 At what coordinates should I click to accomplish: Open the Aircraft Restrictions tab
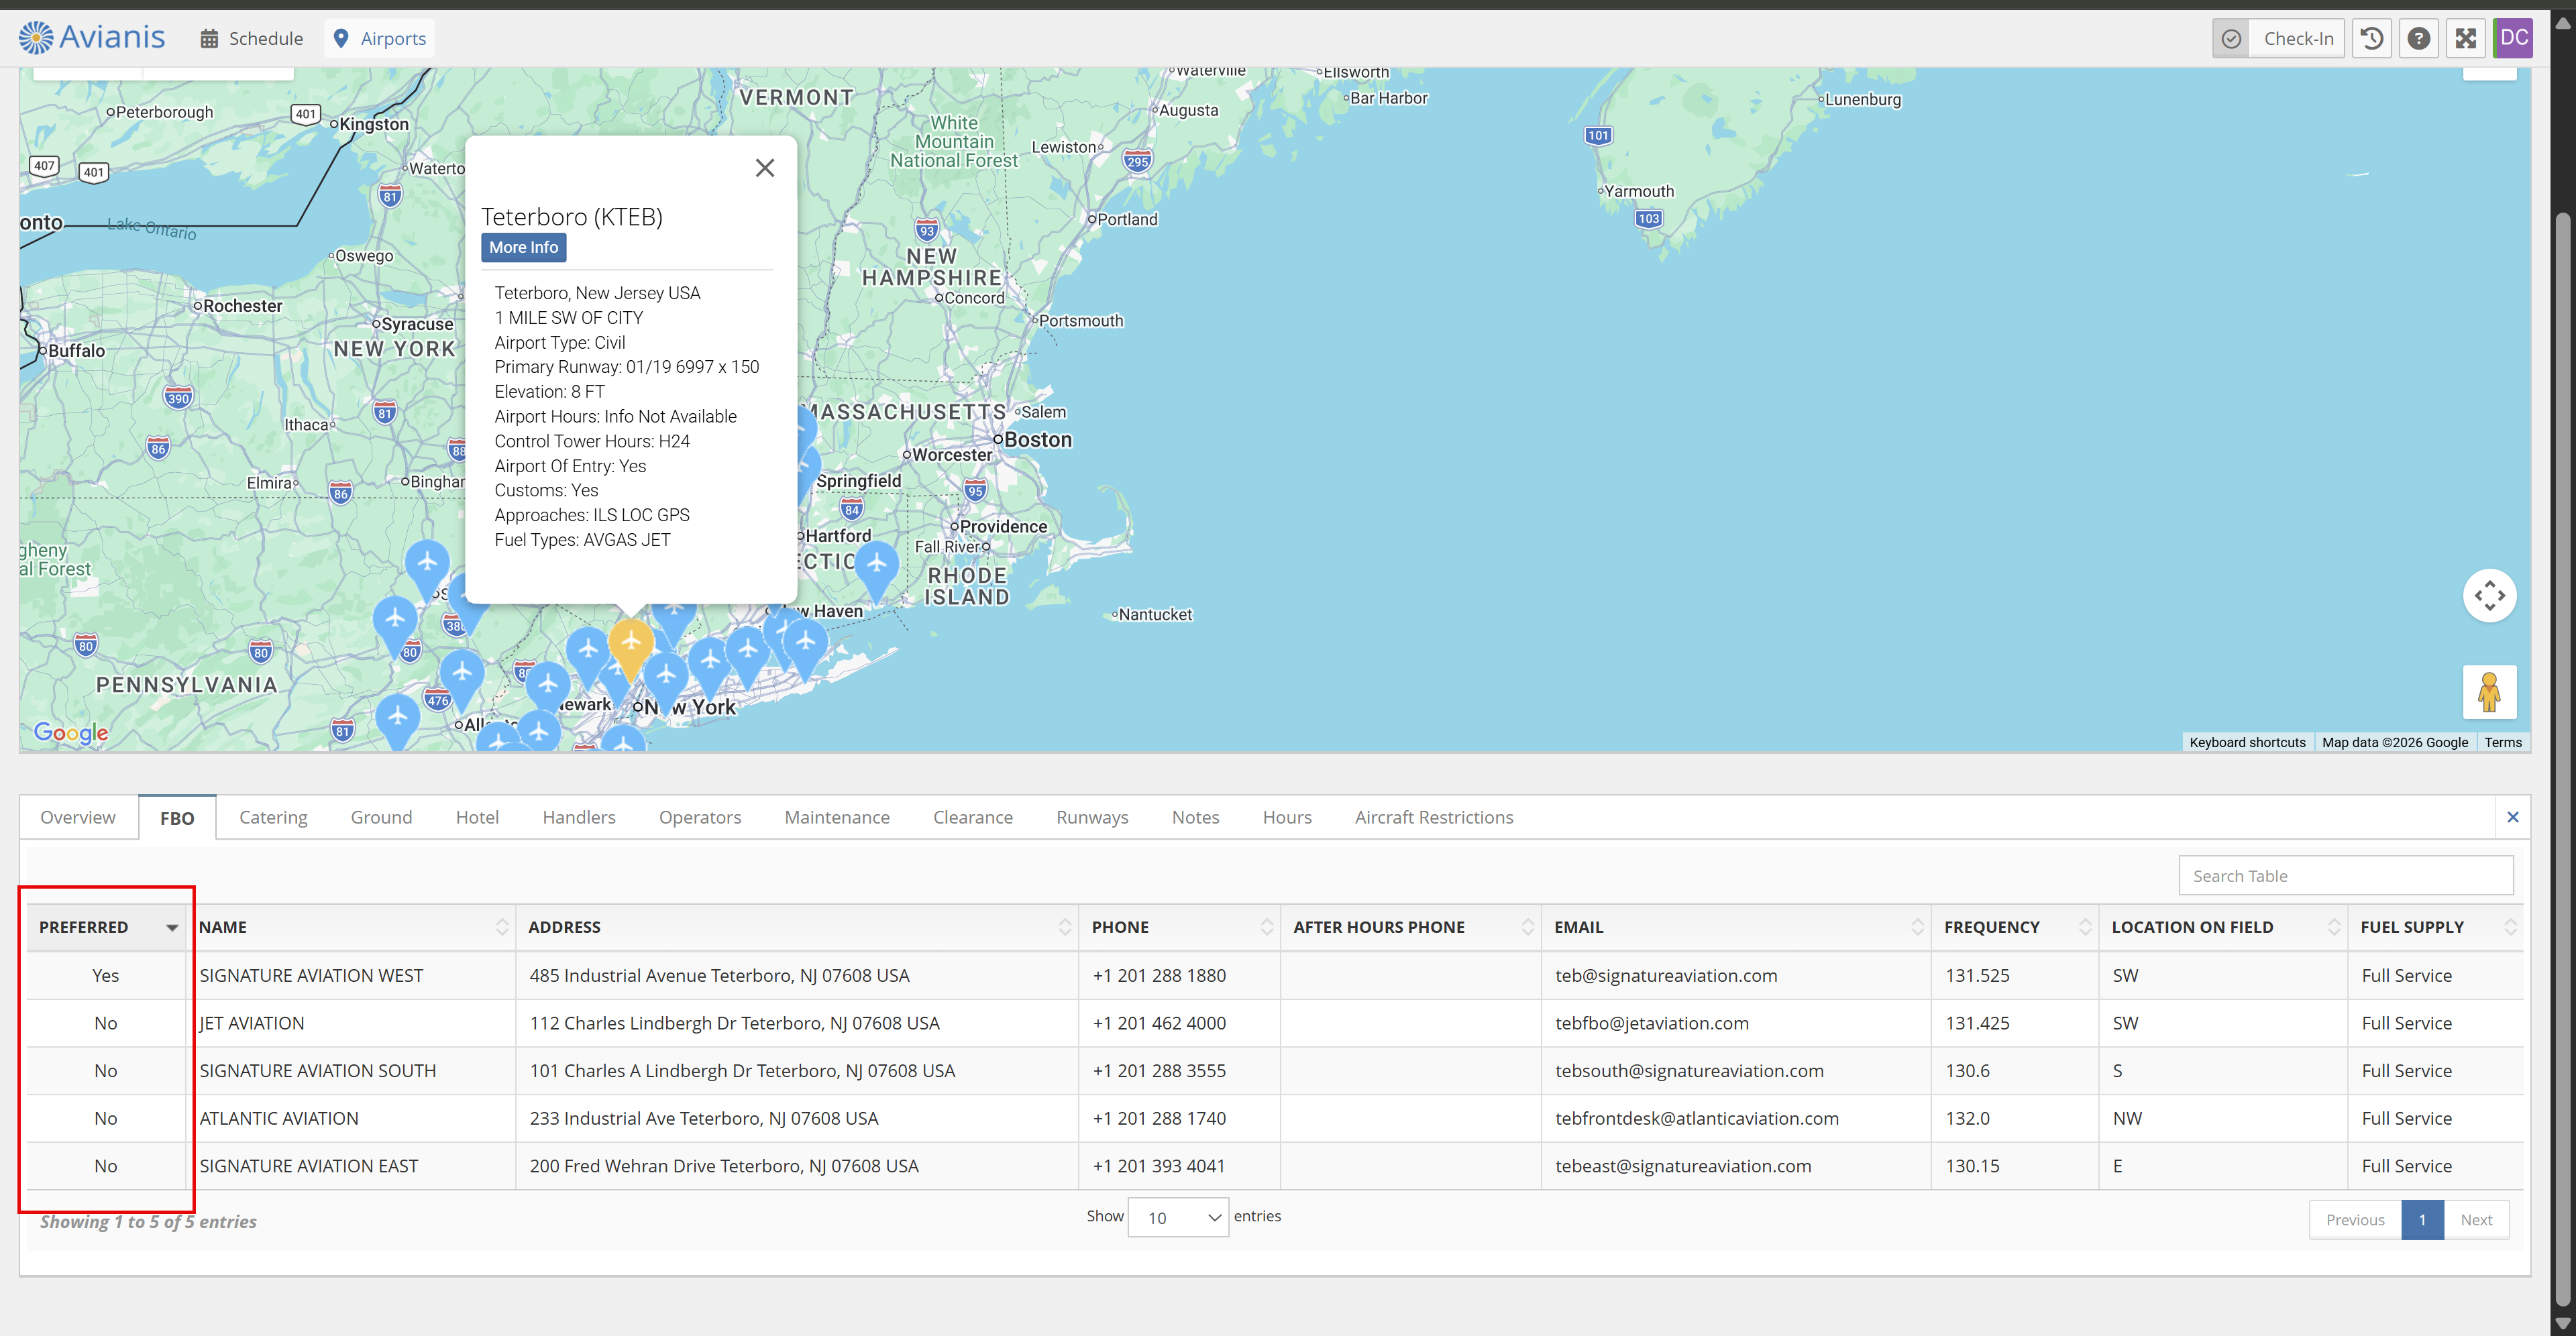pyautogui.click(x=1433, y=817)
